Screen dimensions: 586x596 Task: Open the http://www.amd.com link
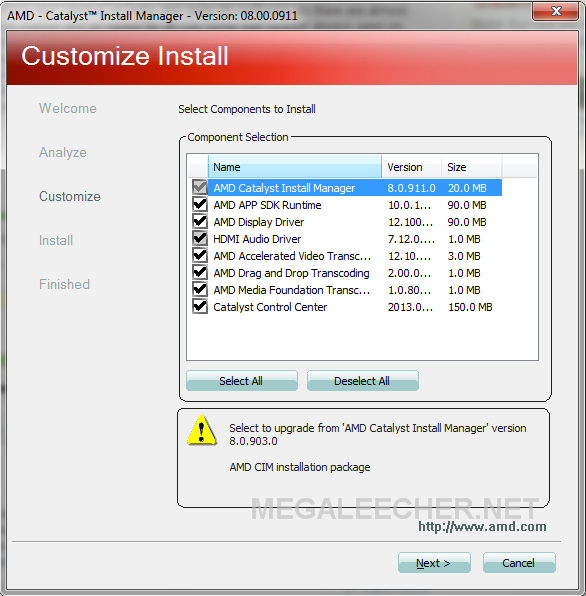[482, 526]
